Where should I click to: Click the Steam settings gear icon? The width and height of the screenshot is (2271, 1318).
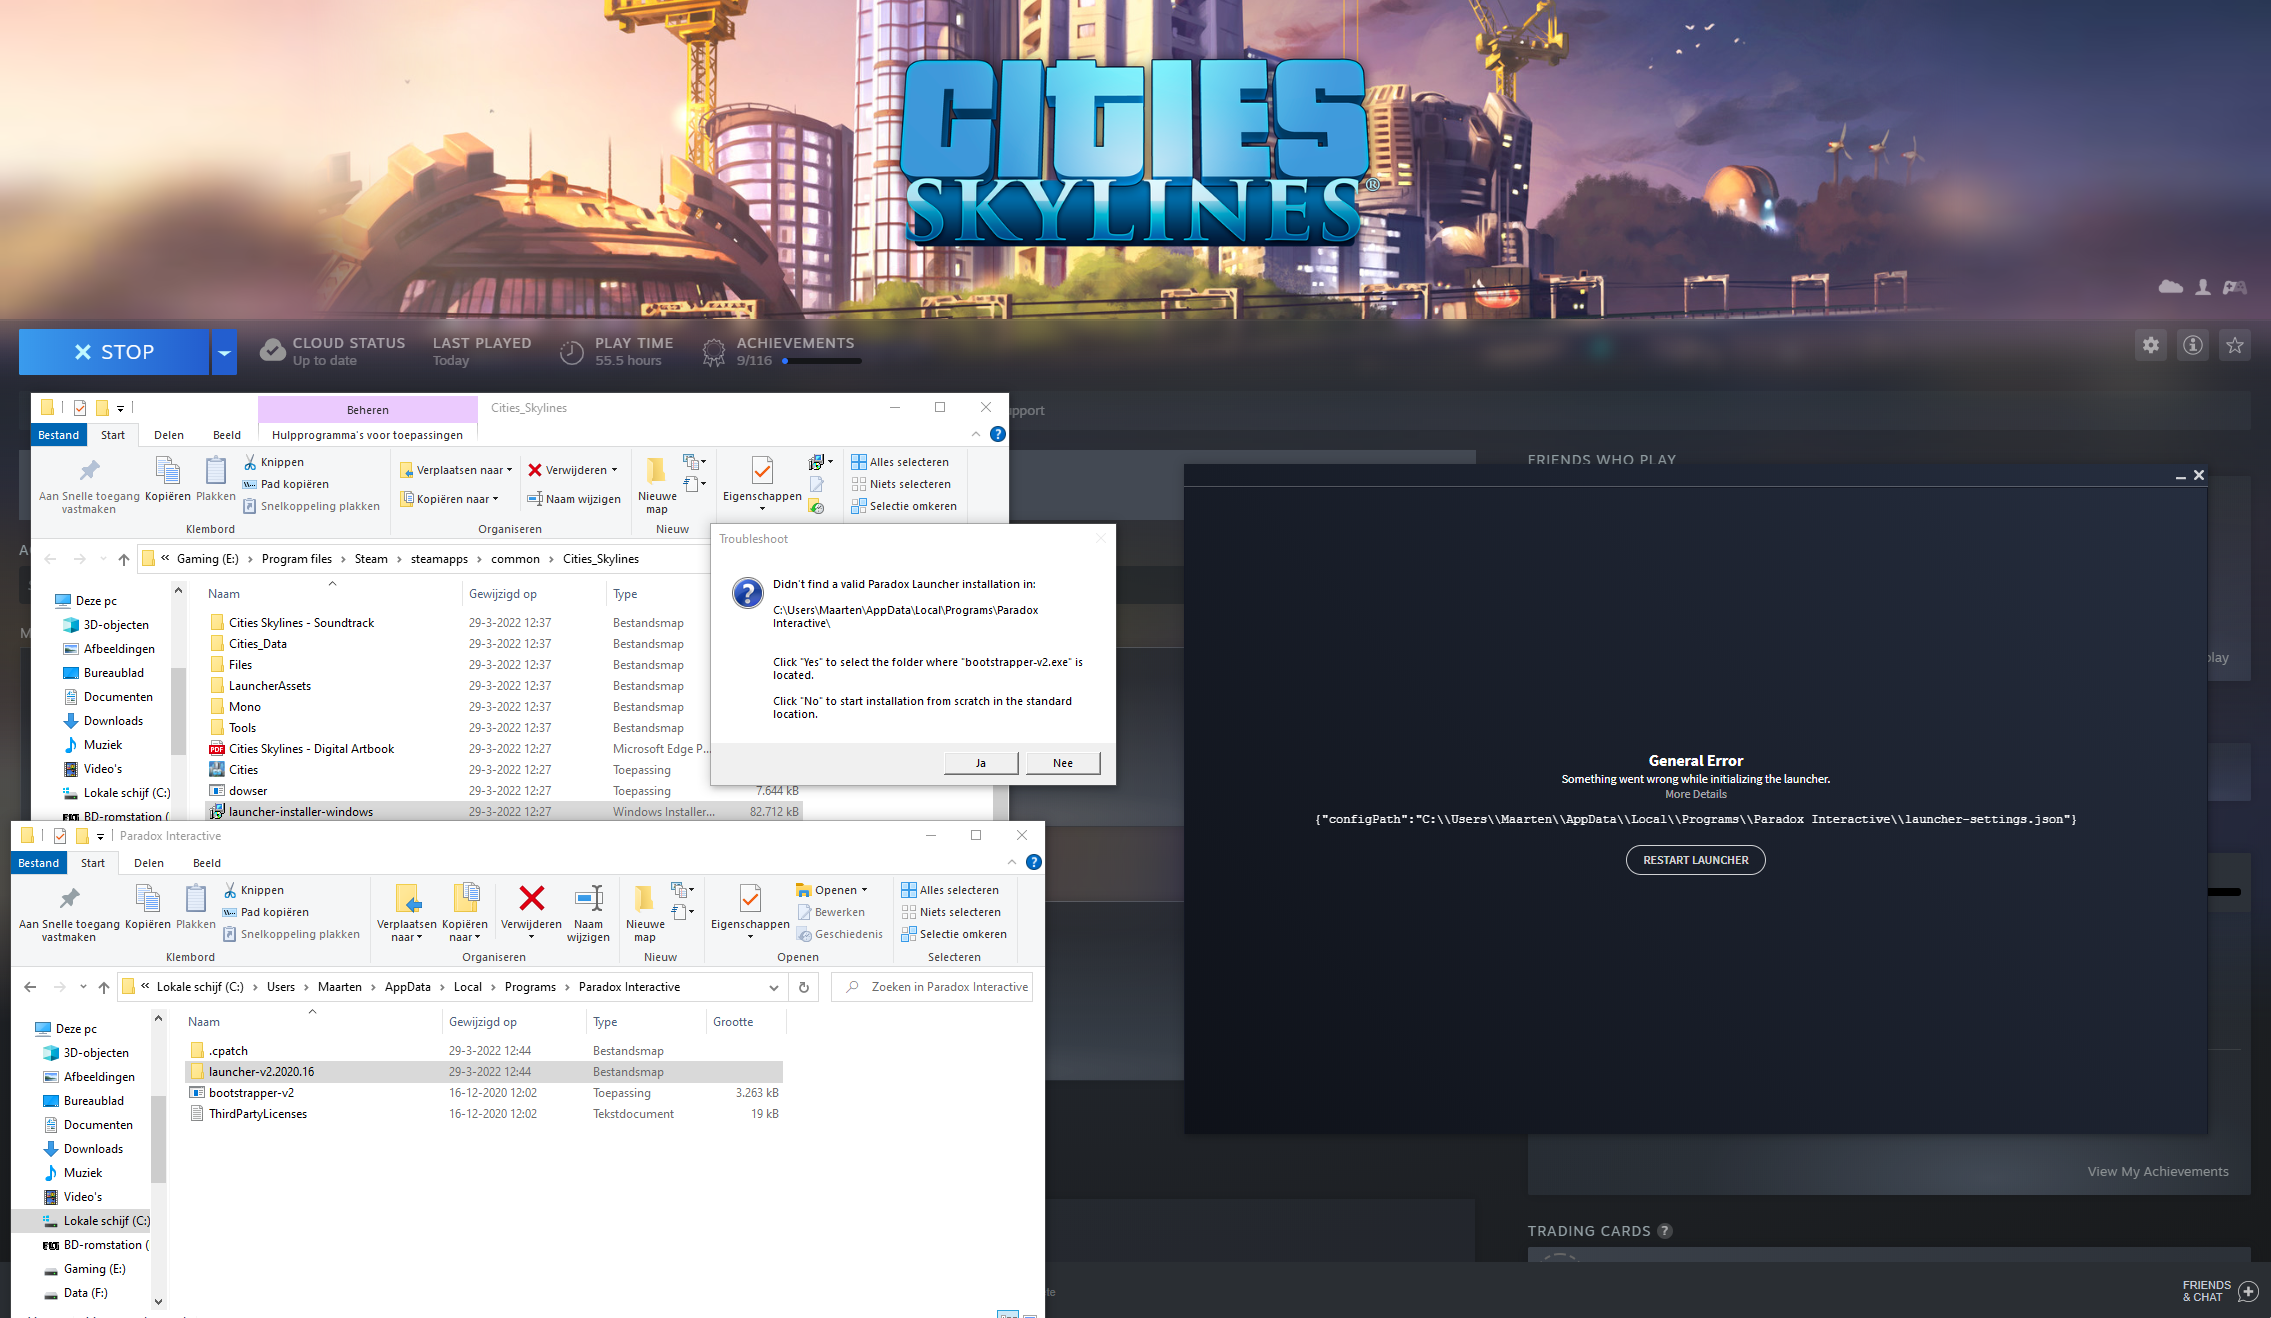[x=2150, y=345]
